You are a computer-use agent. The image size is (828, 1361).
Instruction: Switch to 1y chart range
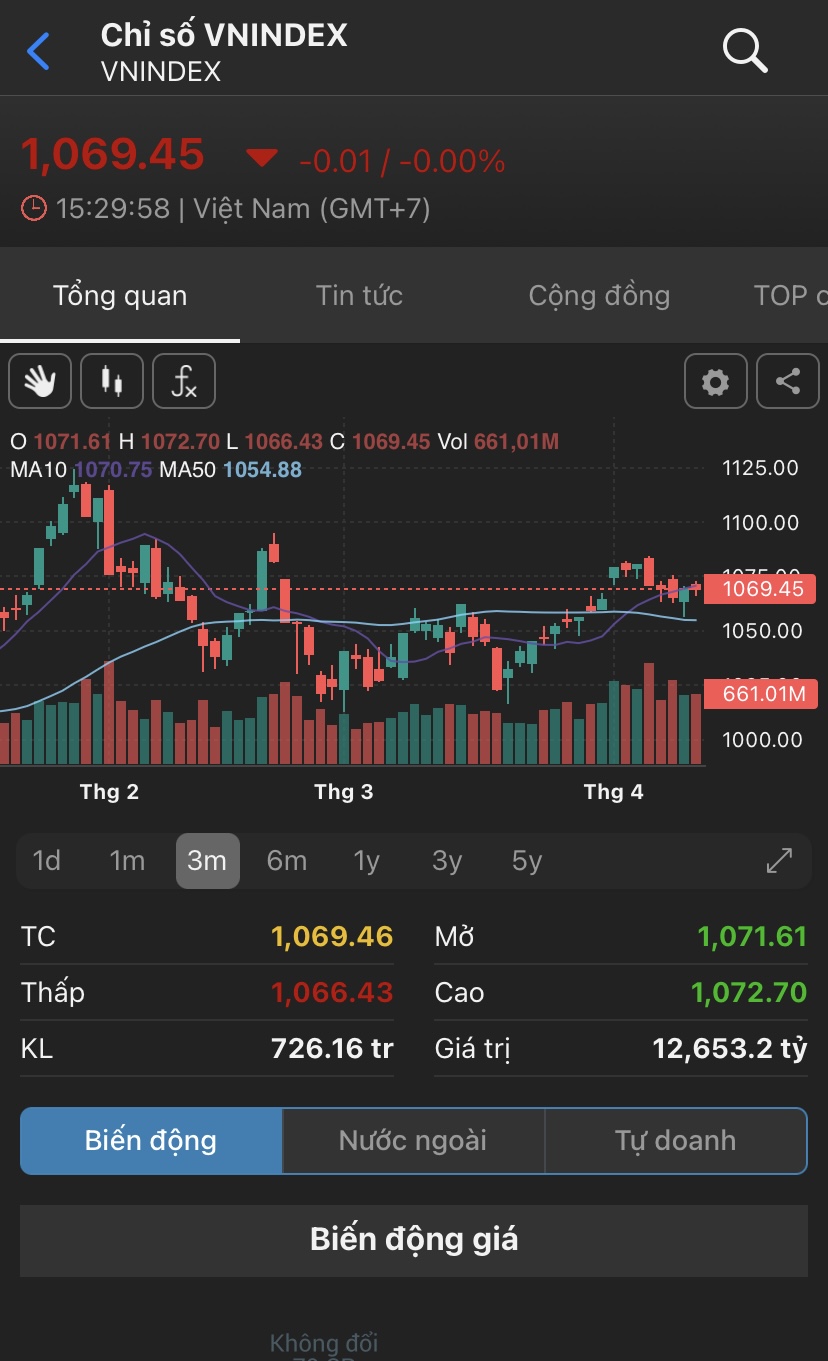pyautogui.click(x=367, y=861)
